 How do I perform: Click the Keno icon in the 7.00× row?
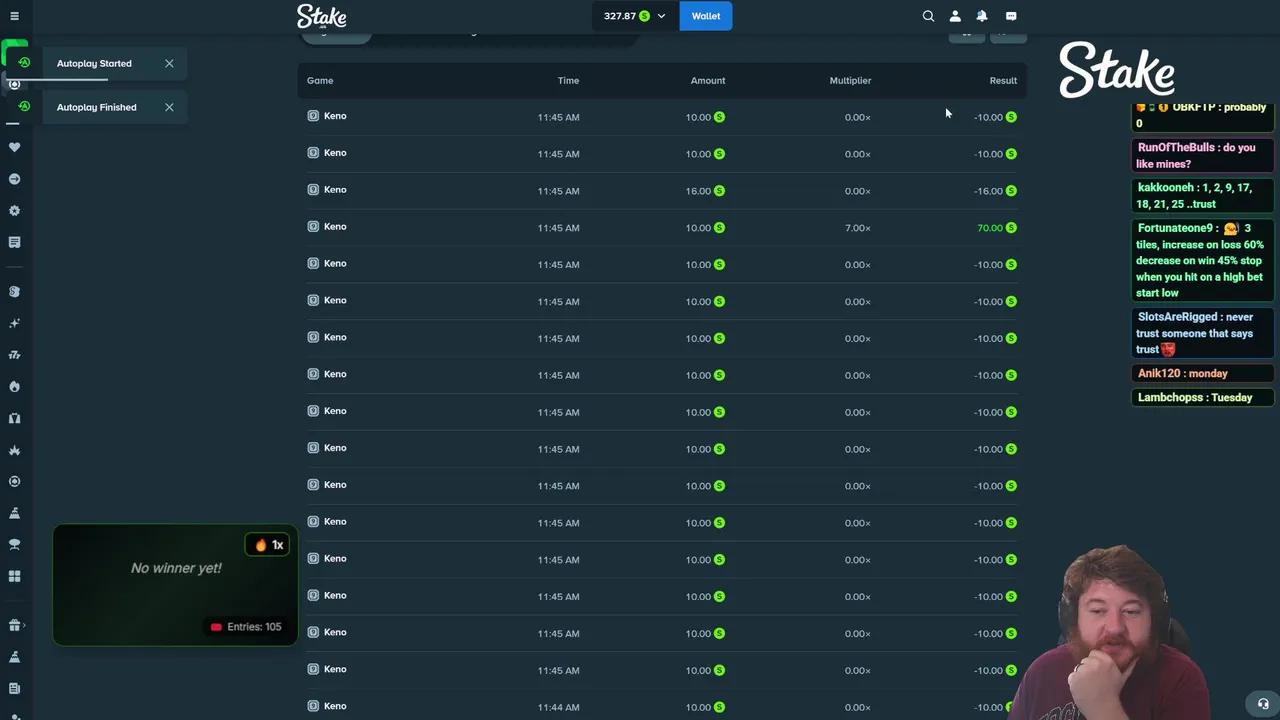[x=313, y=227]
